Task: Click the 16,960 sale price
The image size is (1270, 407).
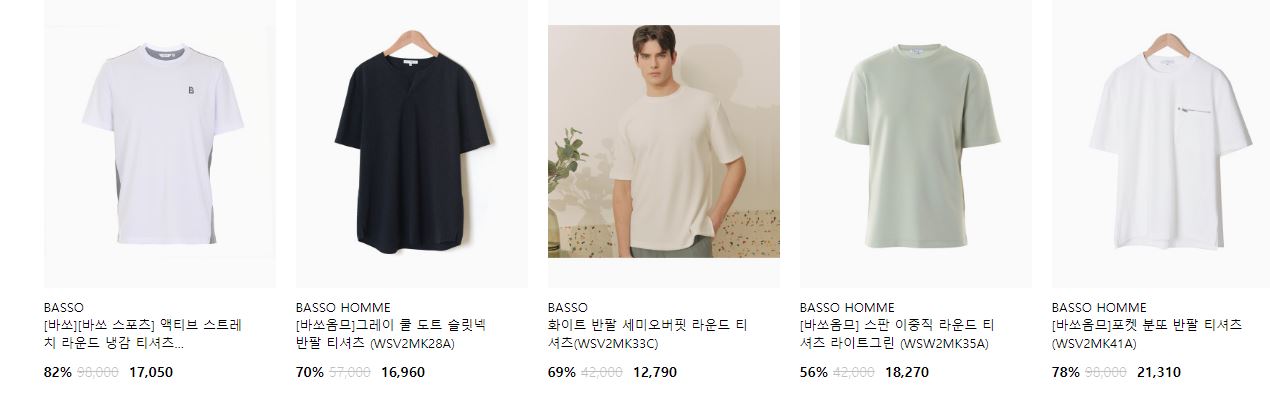Action: (403, 372)
